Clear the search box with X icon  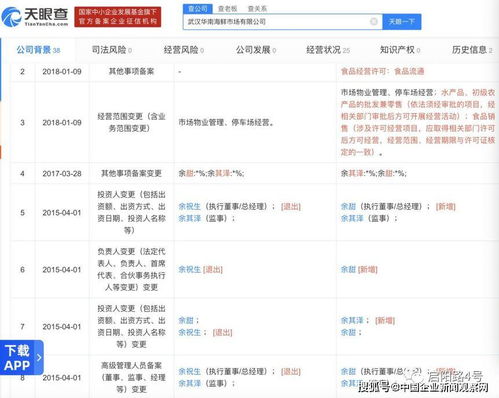[374, 22]
